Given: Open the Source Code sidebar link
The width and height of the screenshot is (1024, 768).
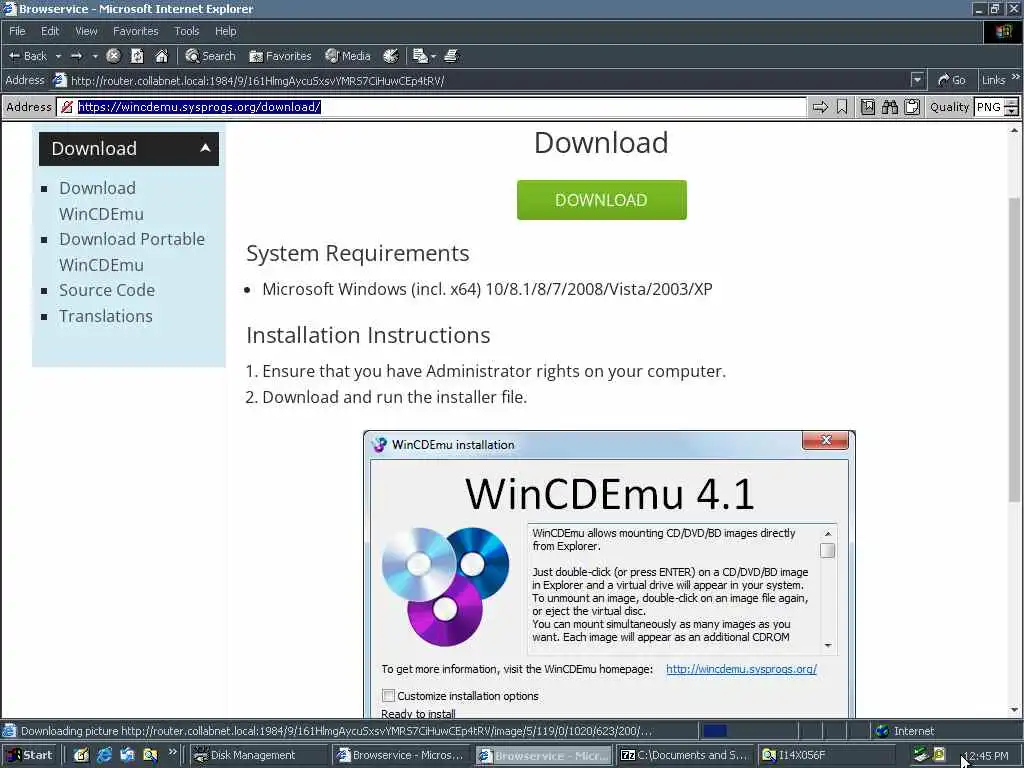Looking at the screenshot, I should click(x=107, y=290).
